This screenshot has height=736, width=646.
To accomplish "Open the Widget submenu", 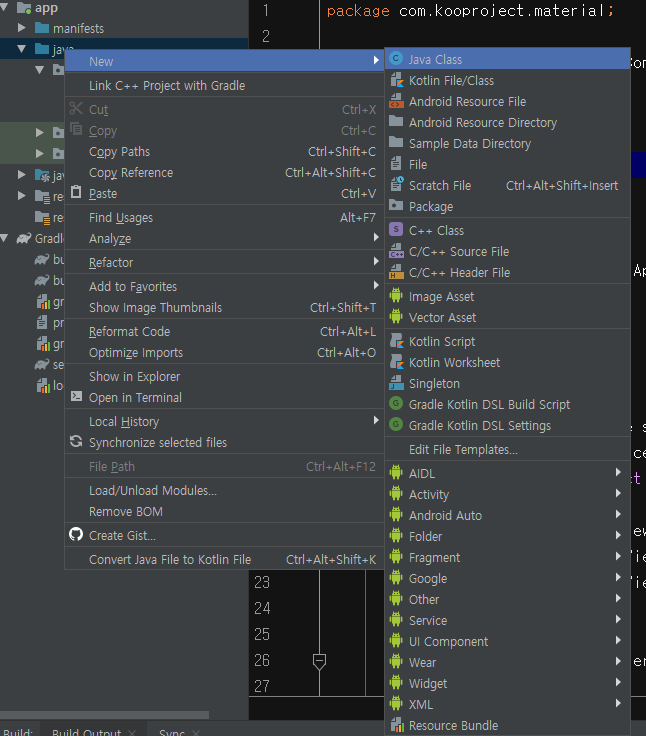I will click(508, 683).
